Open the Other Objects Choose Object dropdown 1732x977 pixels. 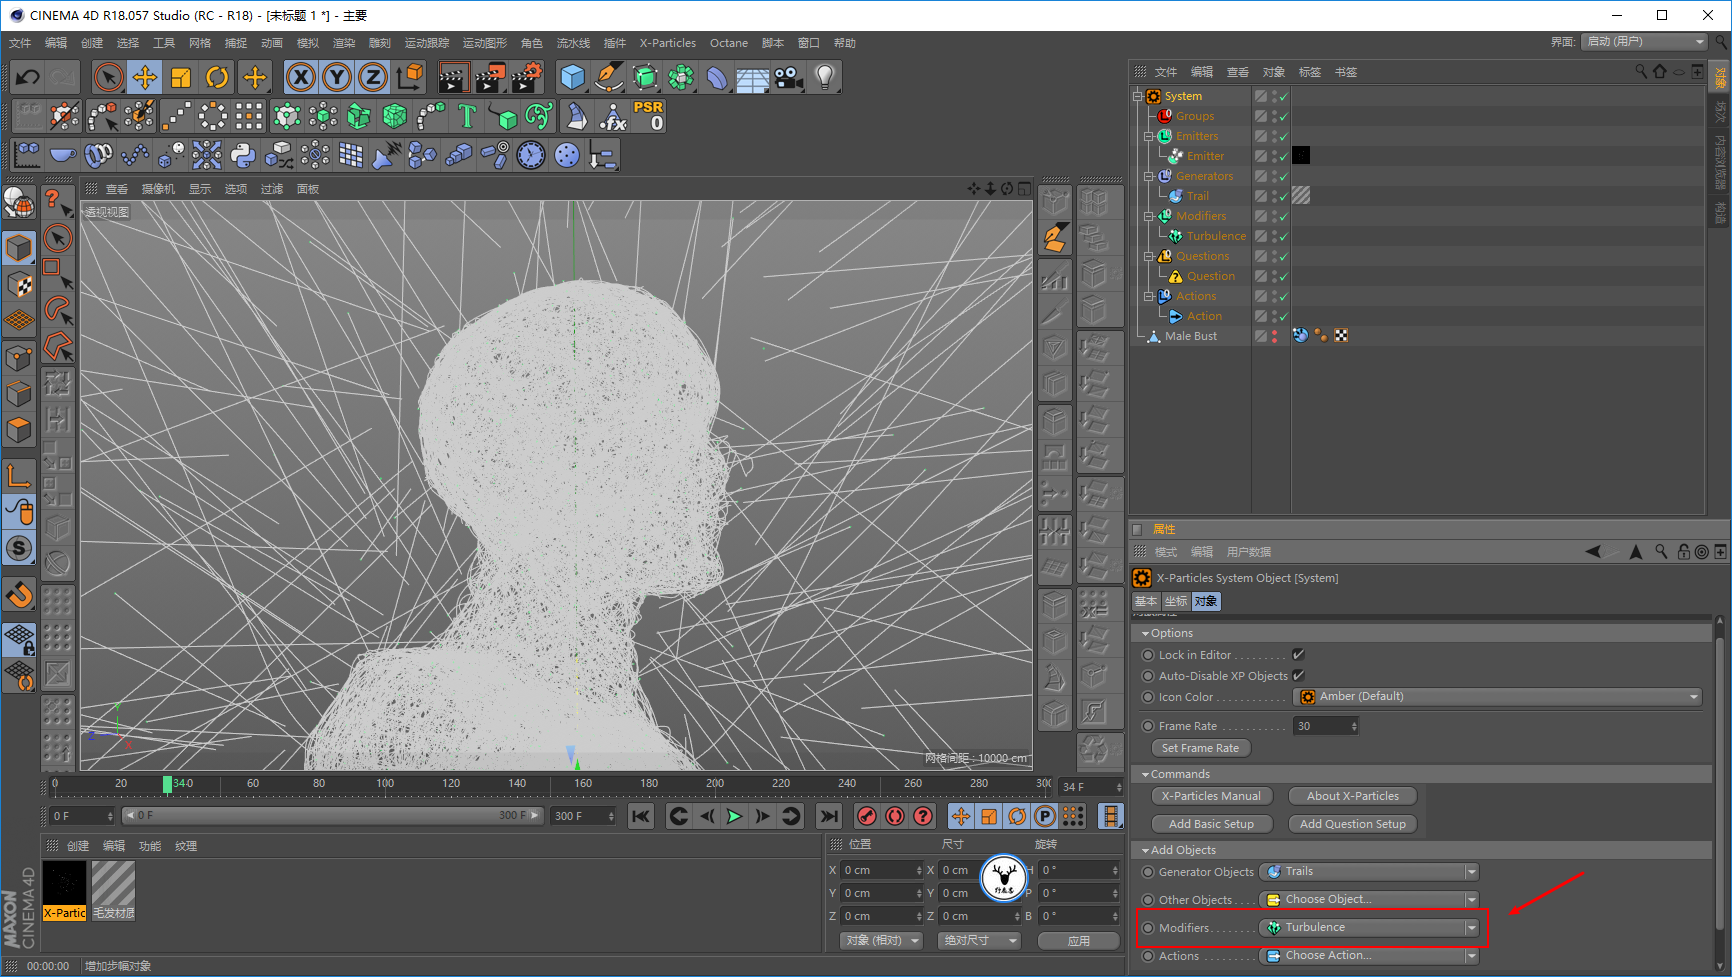[x=1368, y=900]
